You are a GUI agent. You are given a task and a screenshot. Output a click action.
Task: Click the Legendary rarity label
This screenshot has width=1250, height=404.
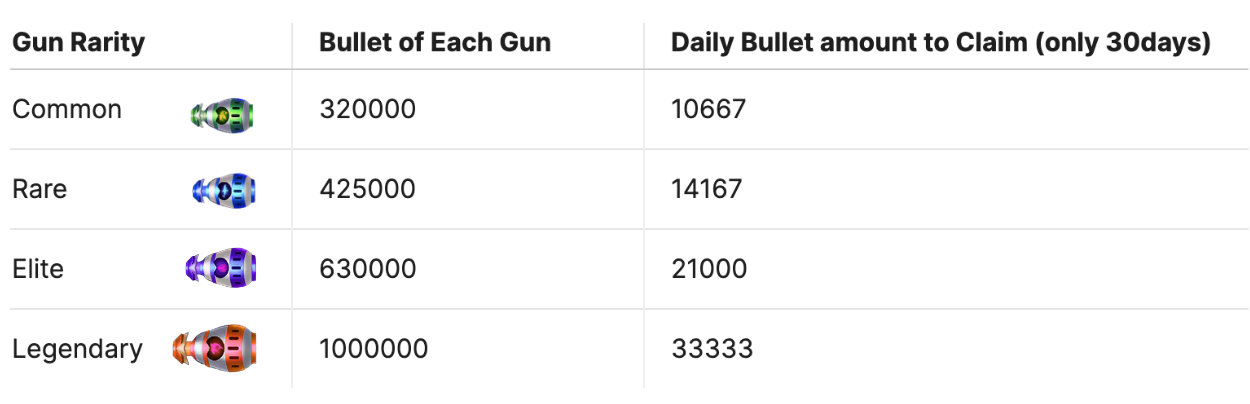pos(77,349)
